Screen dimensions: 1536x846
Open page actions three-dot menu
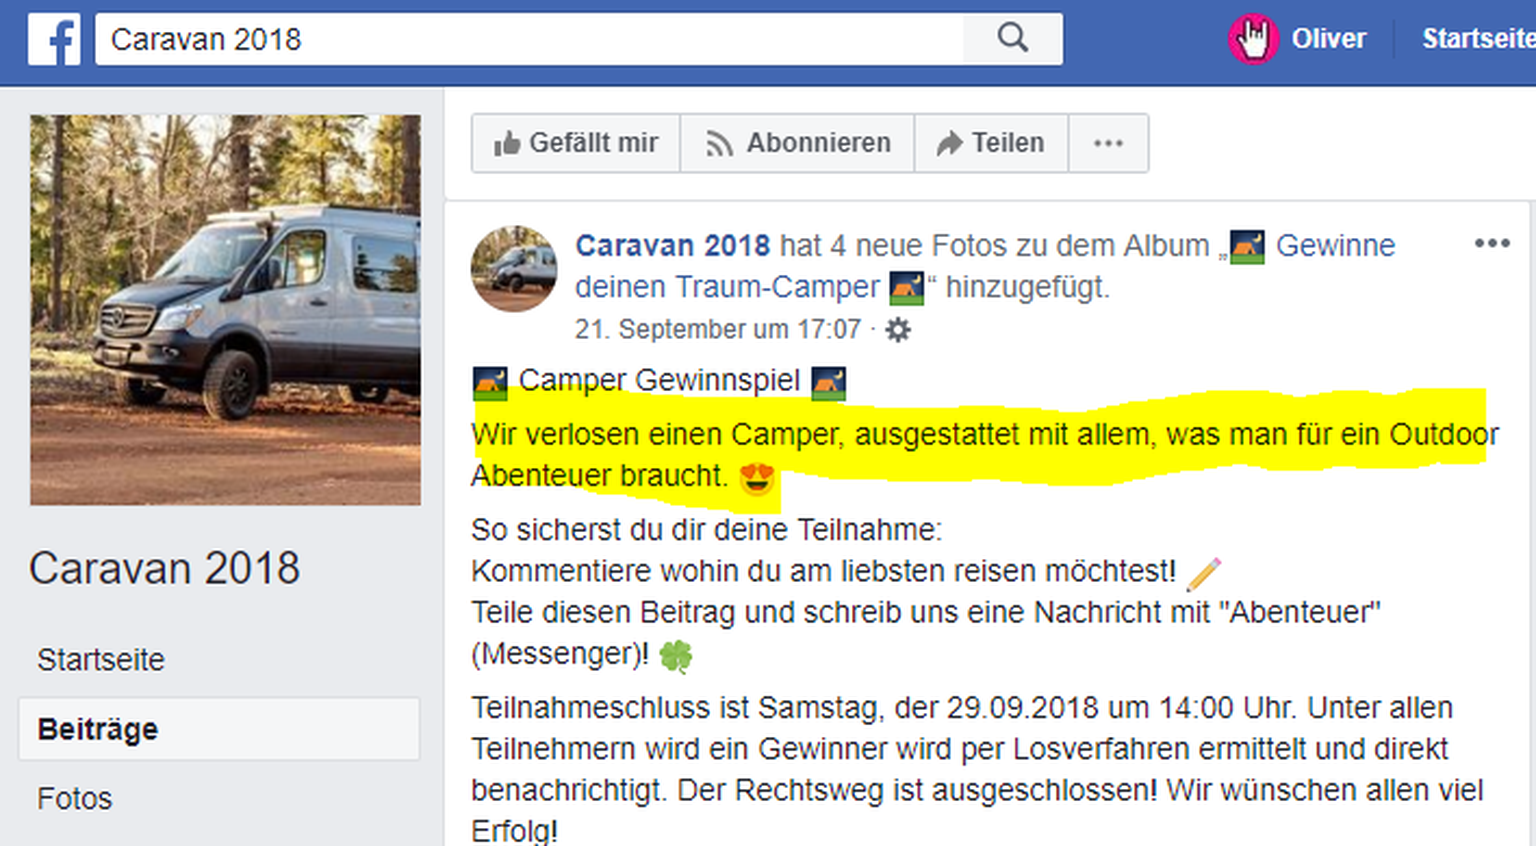pos(1108,143)
